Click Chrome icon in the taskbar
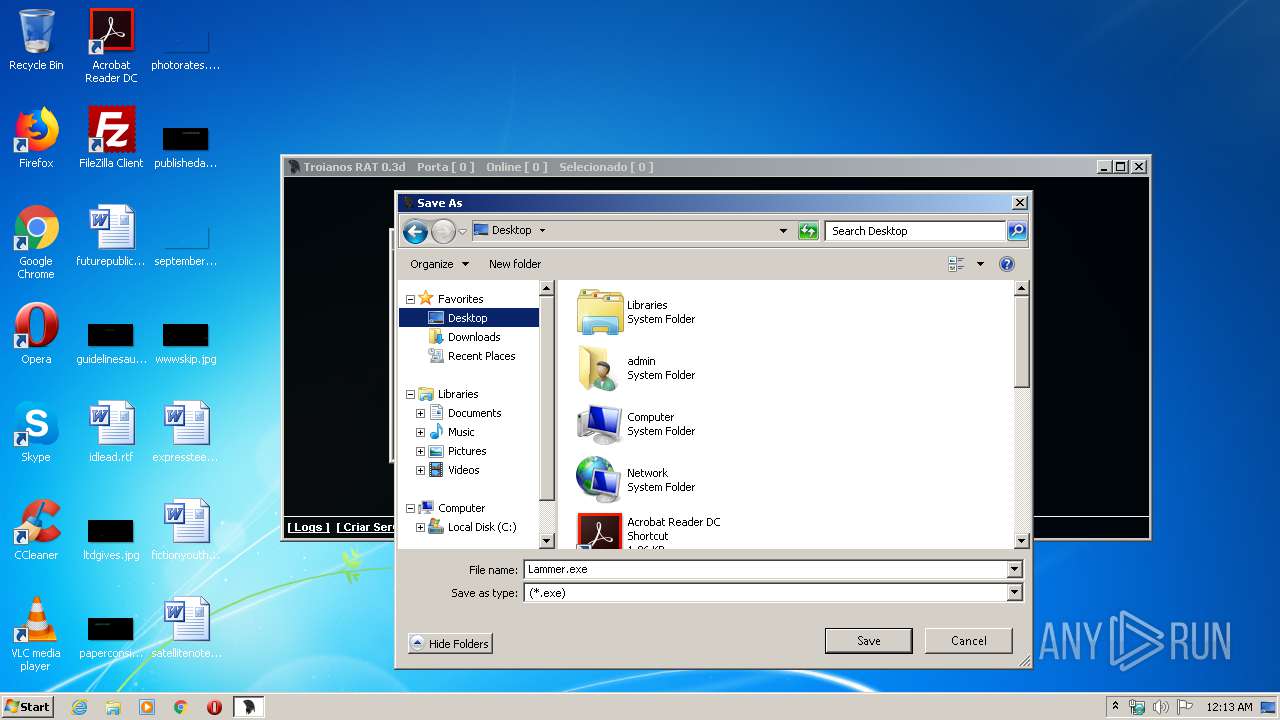 point(181,707)
